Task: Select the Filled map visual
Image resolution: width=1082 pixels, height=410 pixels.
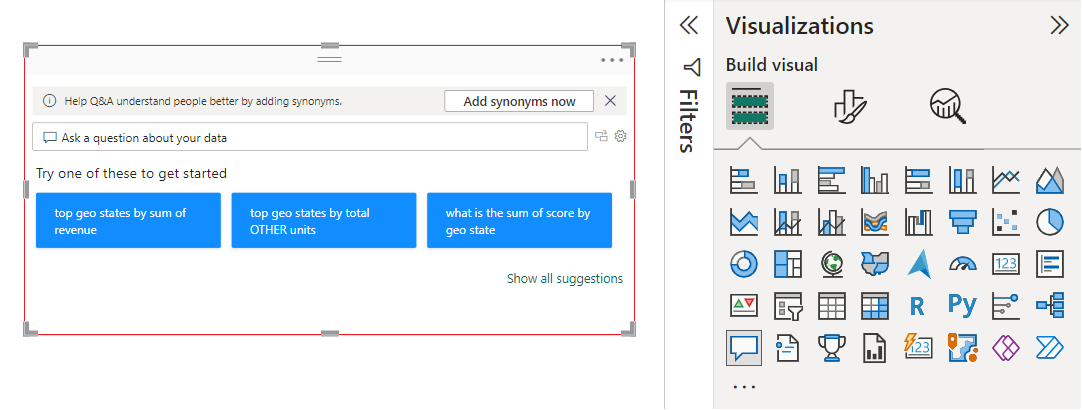Action: click(x=875, y=264)
